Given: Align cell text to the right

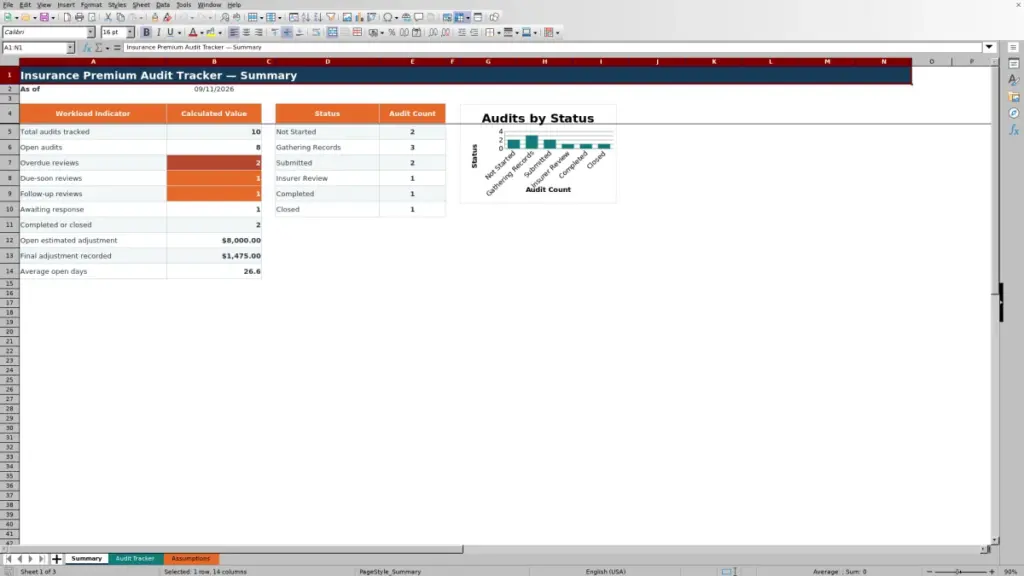Looking at the screenshot, I should [x=259, y=32].
